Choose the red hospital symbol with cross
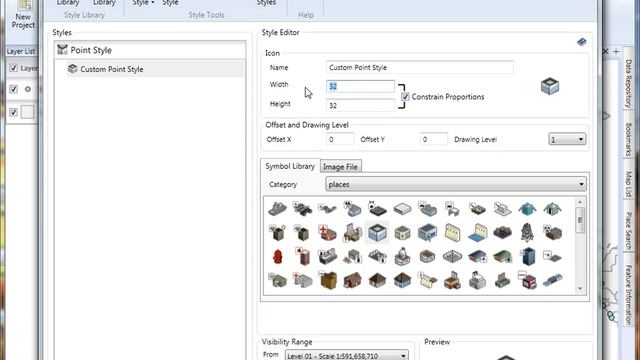 (x=327, y=233)
